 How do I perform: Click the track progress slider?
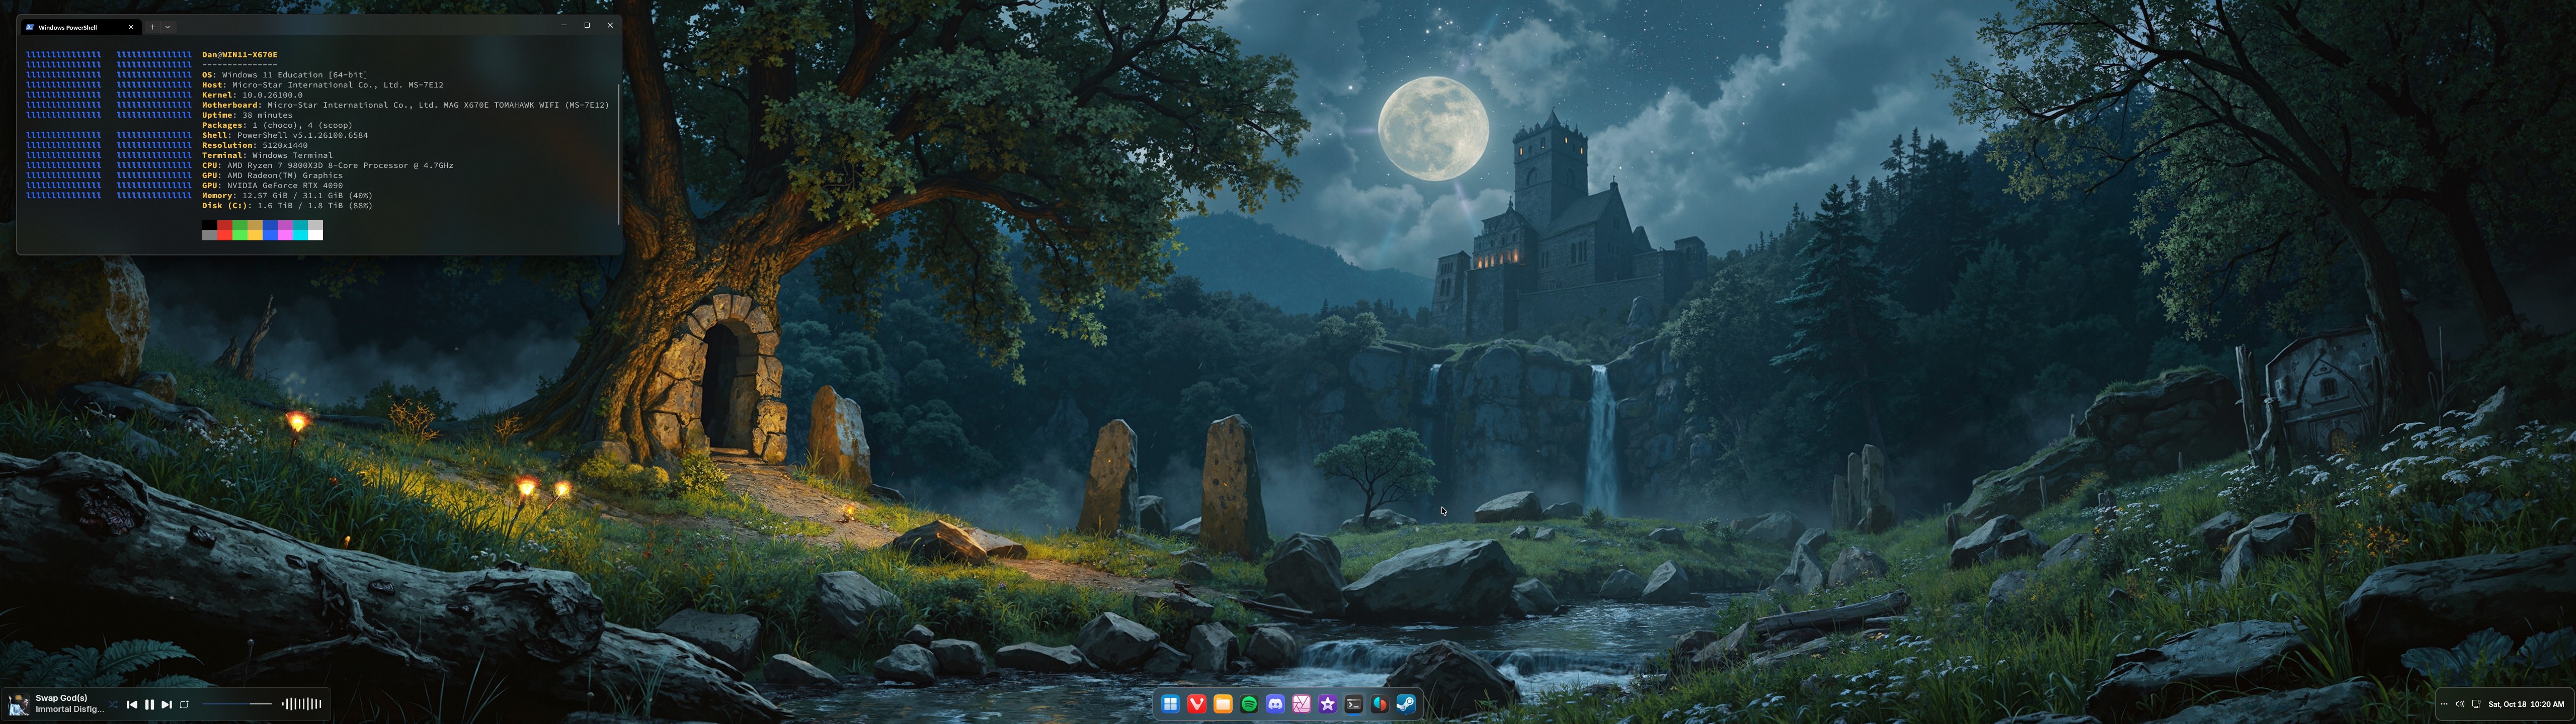[x=237, y=704]
